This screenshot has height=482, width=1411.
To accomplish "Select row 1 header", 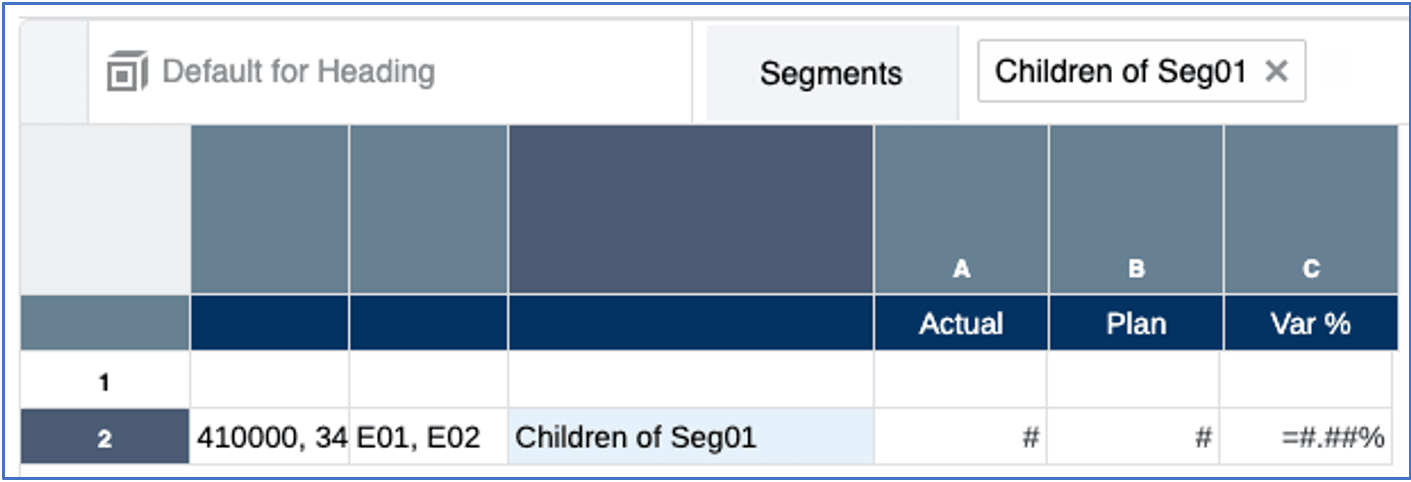I will 104,382.
